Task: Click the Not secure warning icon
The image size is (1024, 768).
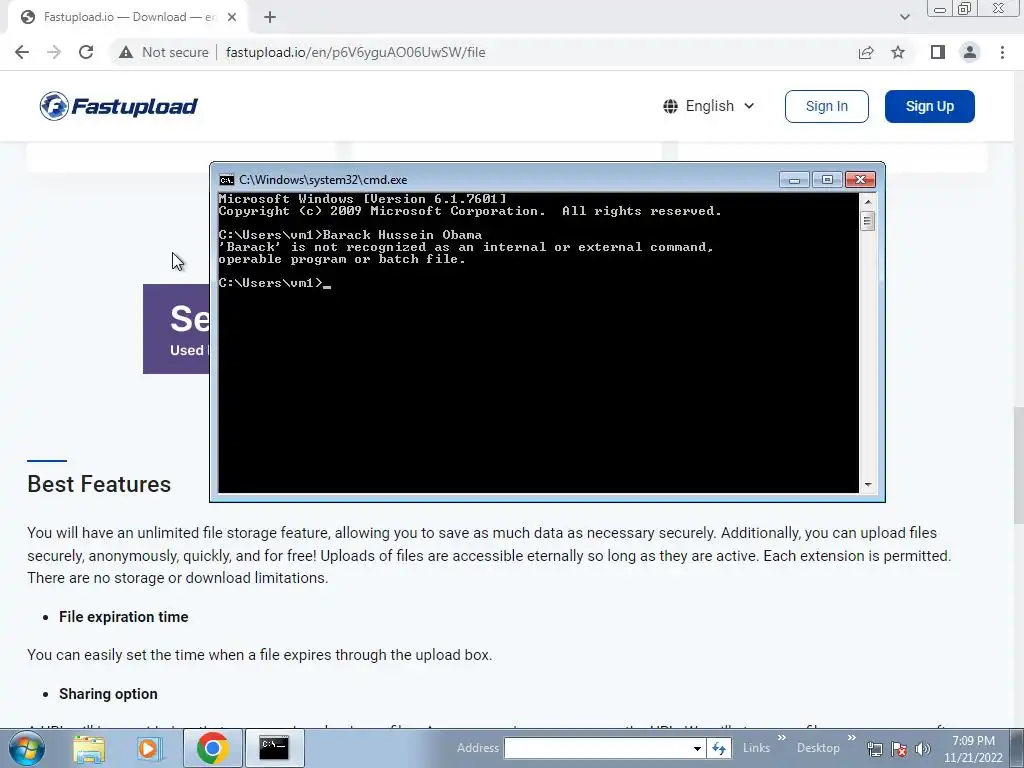Action: pos(126,52)
